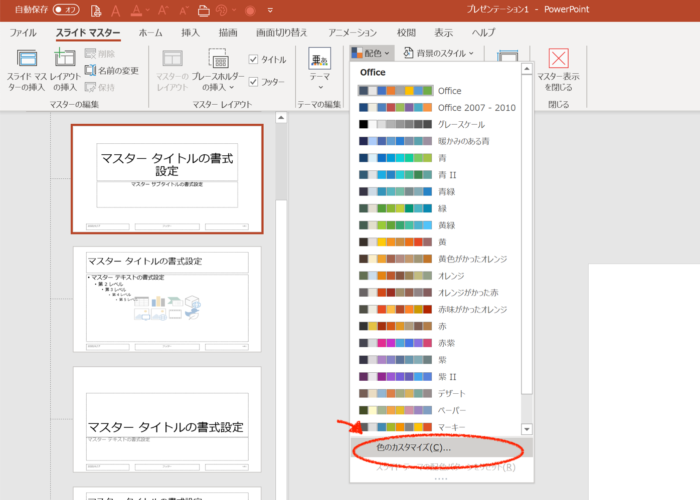Click the decrease font size icon in title bar
The width and height of the screenshot is (700, 500).
pyautogui.click(x=183, y=10)
